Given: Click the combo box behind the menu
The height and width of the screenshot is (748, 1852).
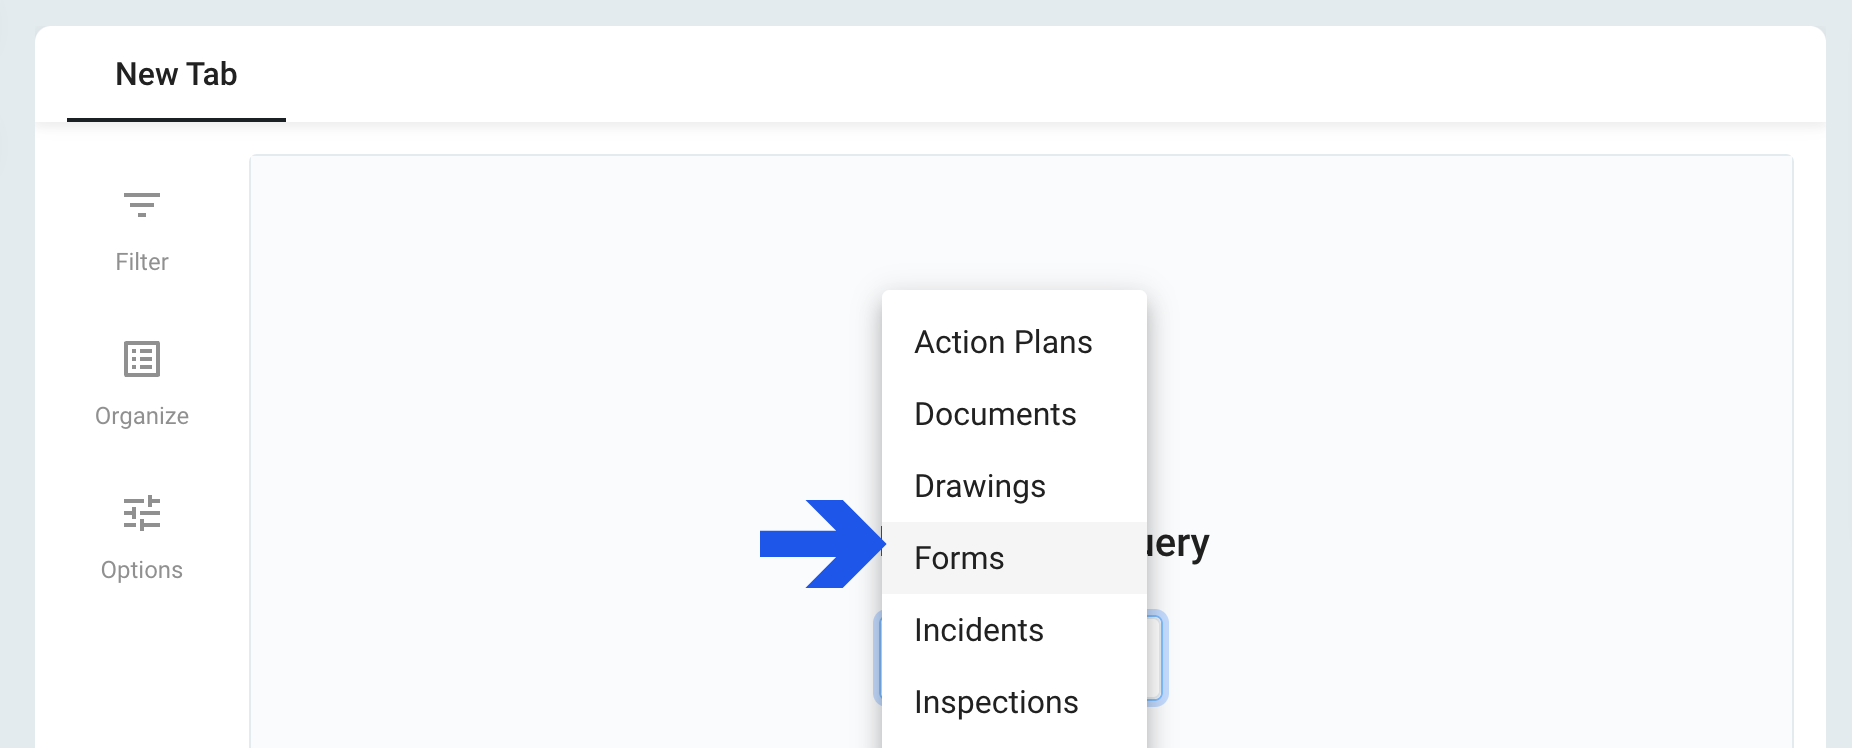Looking at the screenshot, I should 1156,657.
